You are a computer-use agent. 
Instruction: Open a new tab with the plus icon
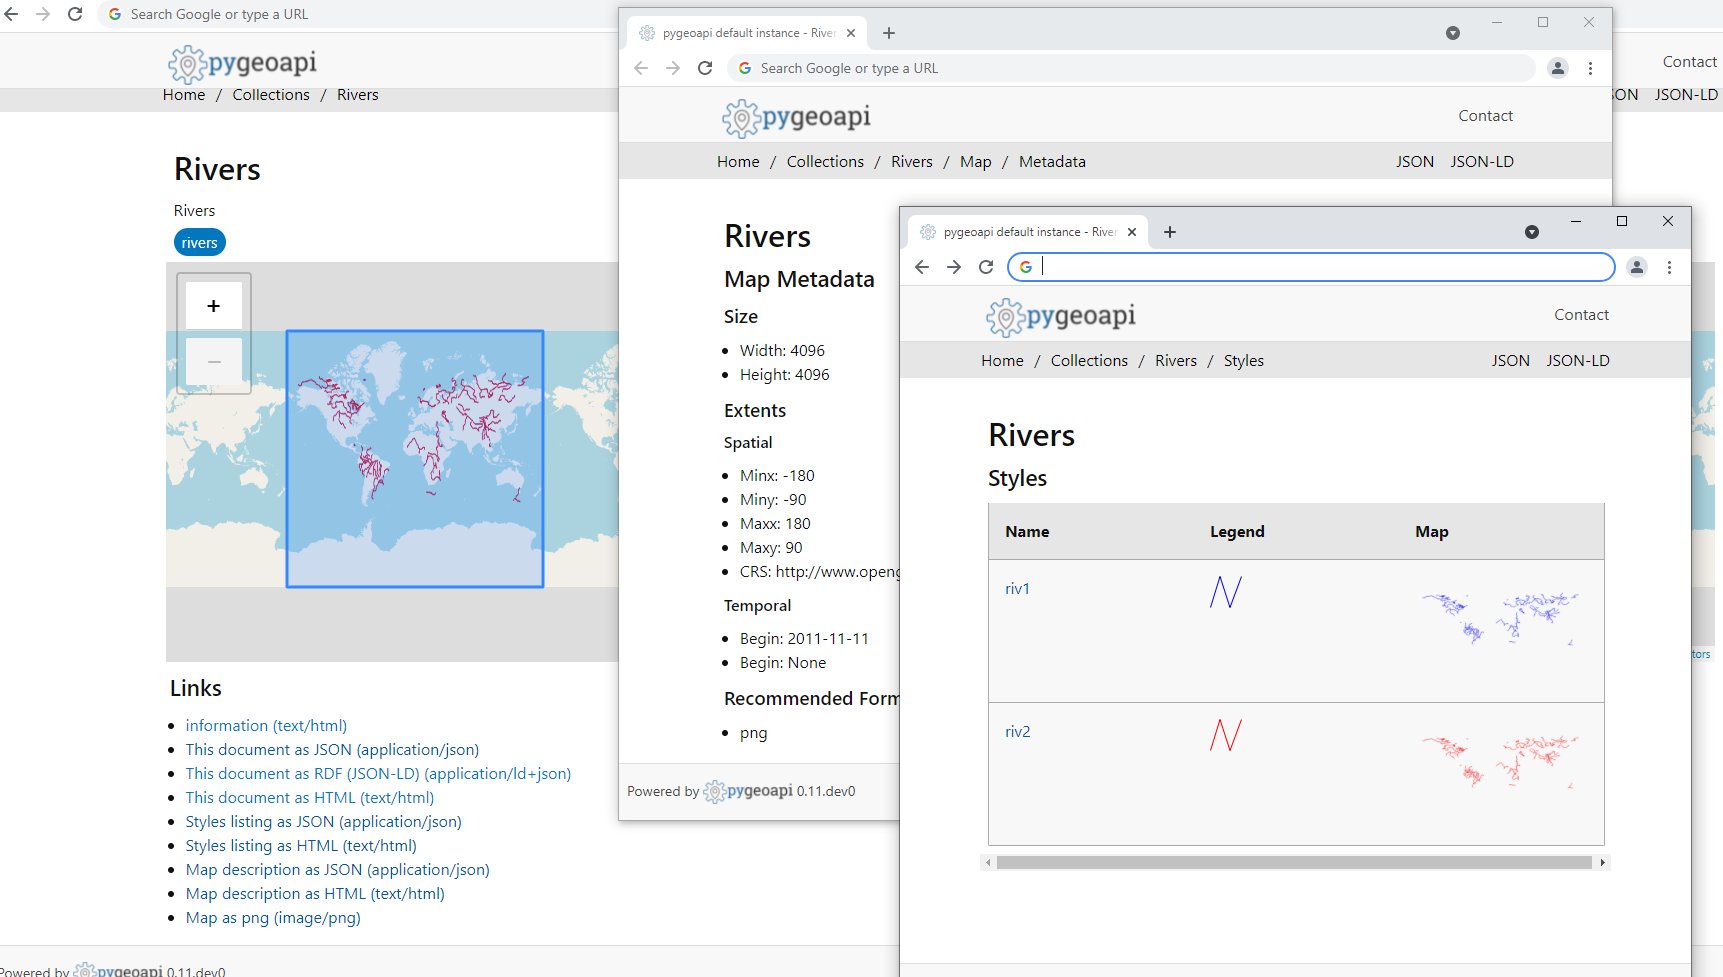(x=1169, y=231)
